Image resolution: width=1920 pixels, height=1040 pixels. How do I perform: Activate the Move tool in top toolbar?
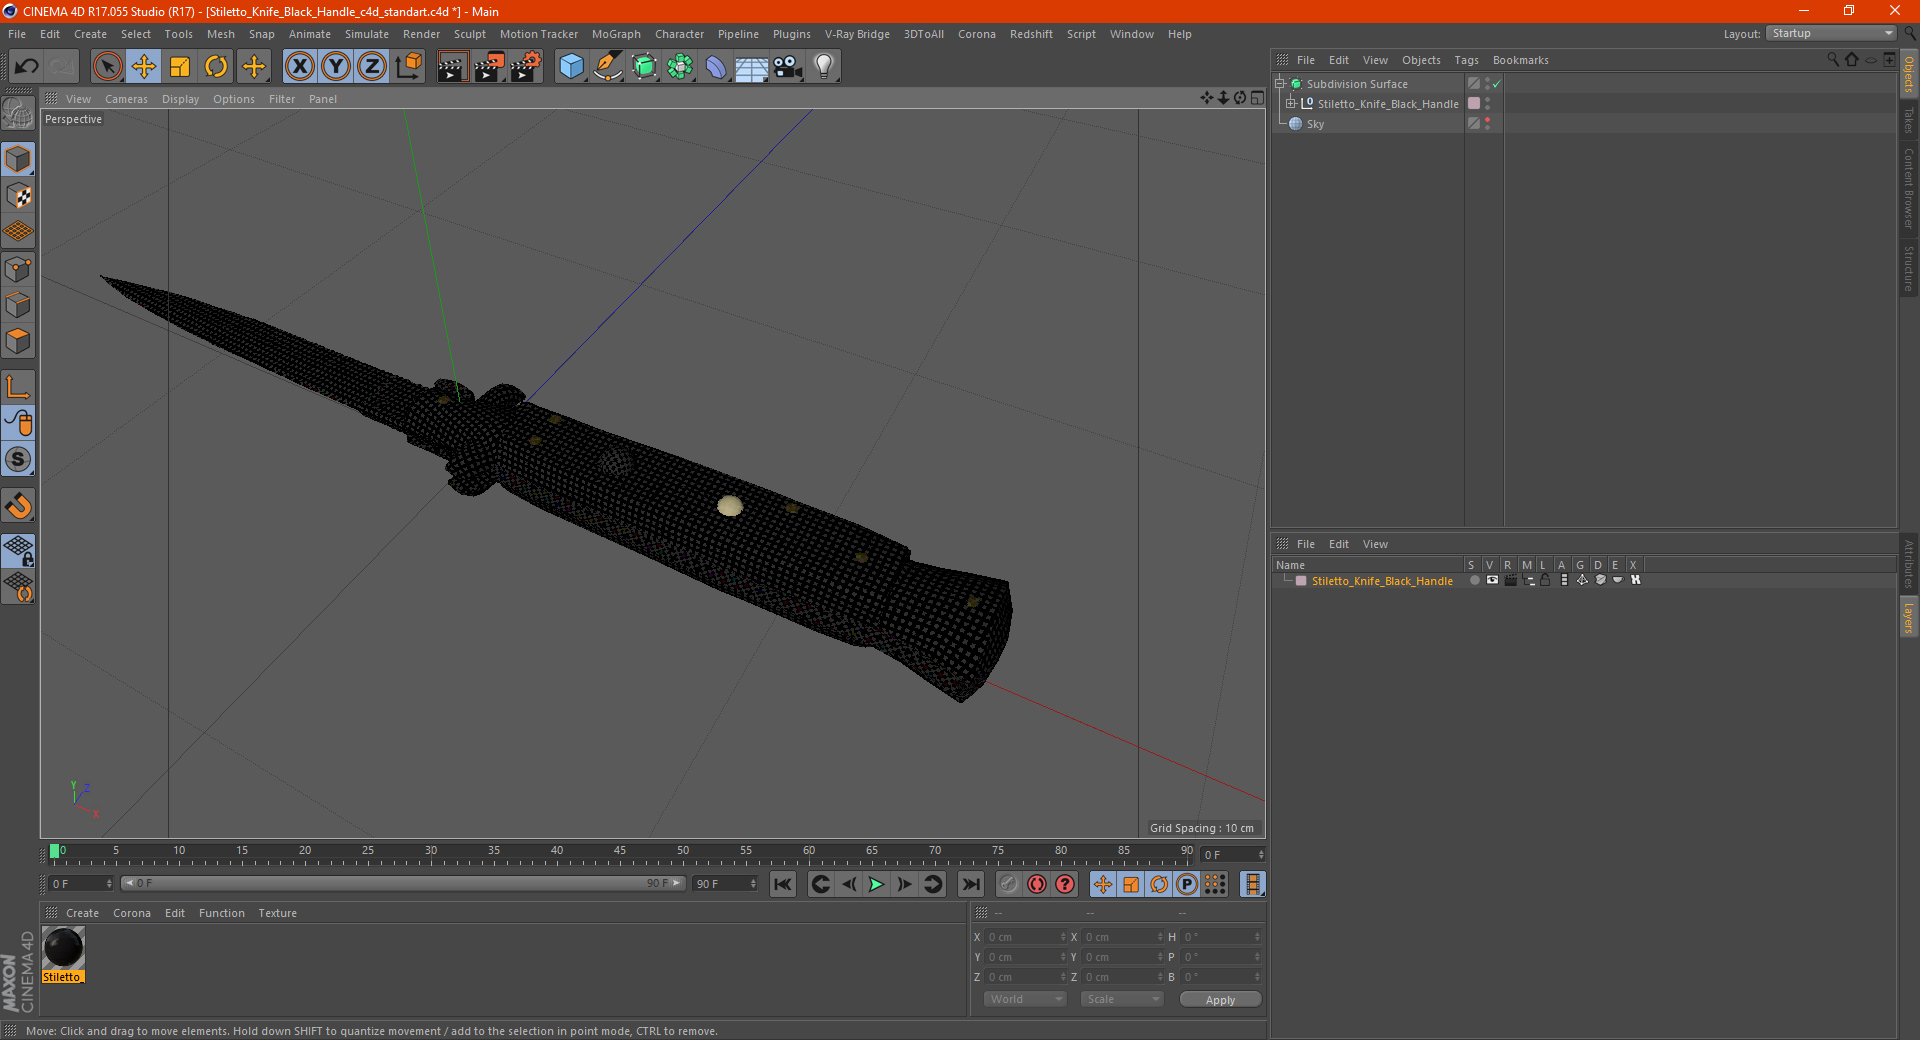tap(144, 67)
